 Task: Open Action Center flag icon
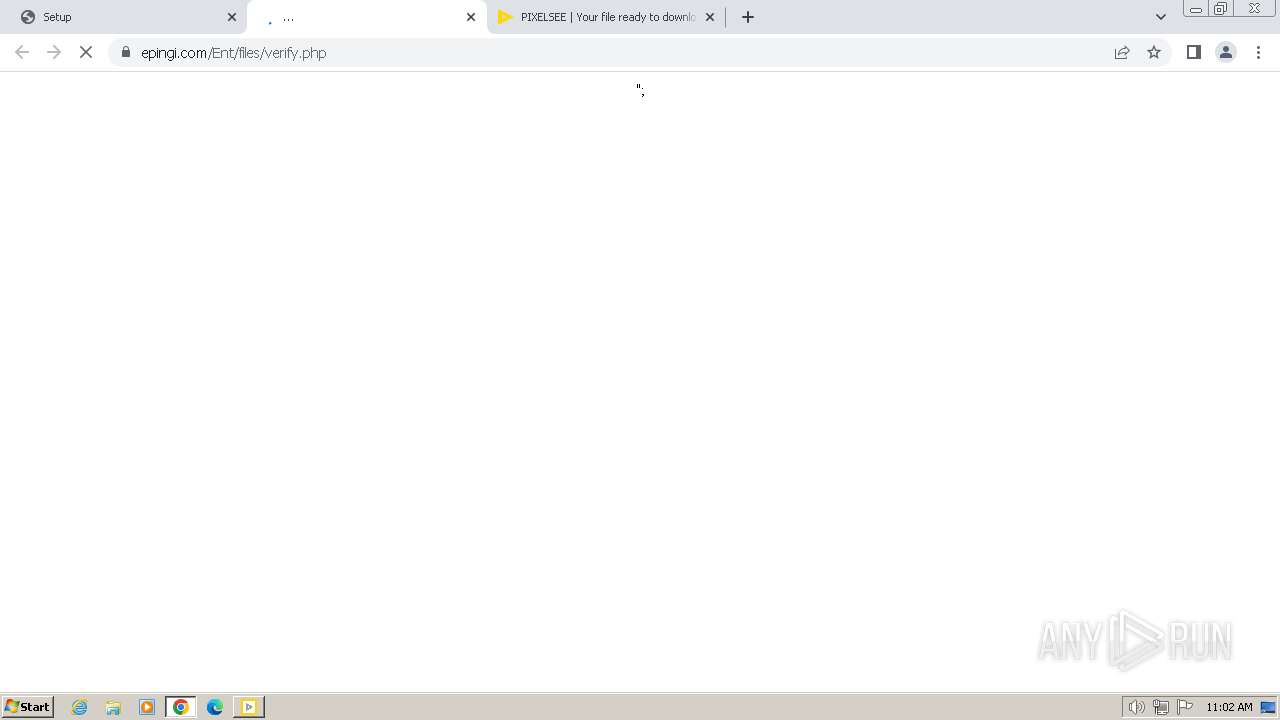click(x=1185, y=707)
